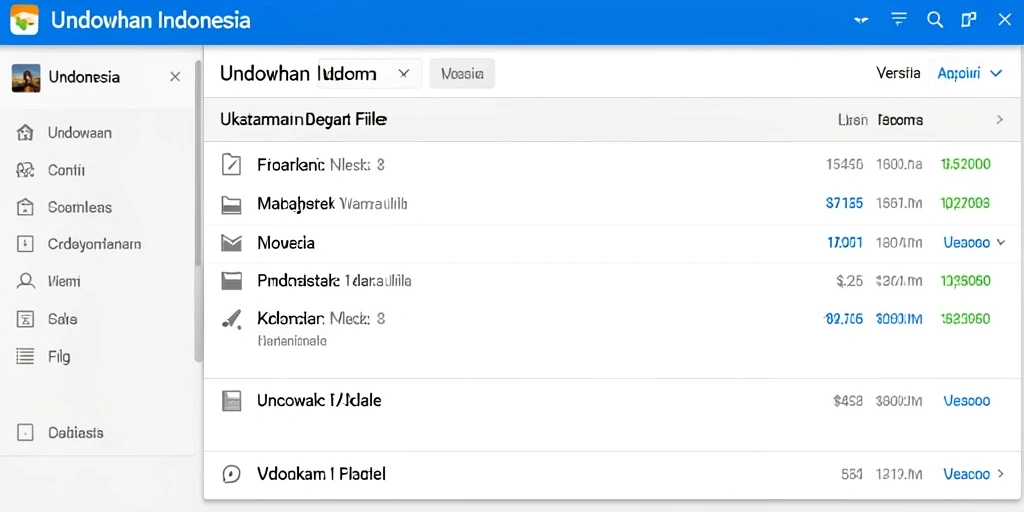Click the search magnifier in title bar
1024x512 pixels.
(x=935, y=20)
